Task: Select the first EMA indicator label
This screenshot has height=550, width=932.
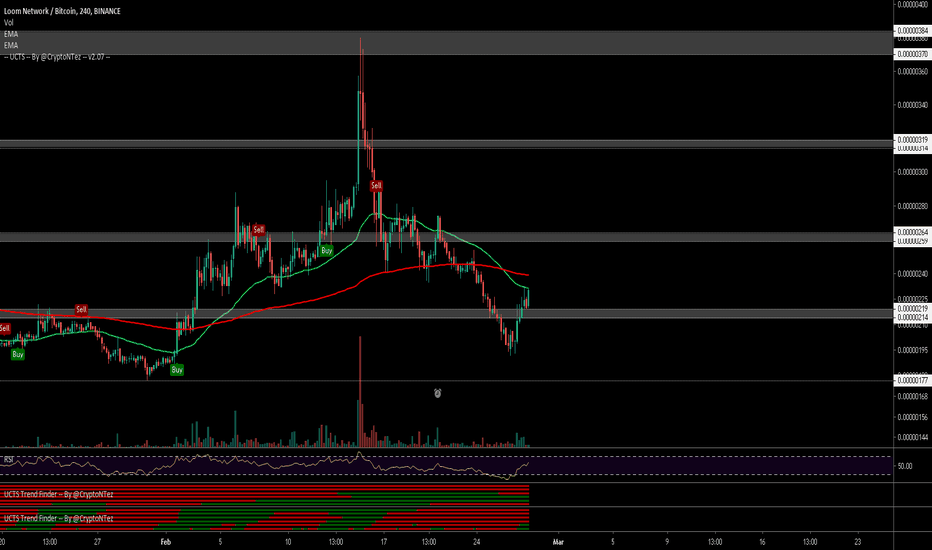Action: click(11, 34)
